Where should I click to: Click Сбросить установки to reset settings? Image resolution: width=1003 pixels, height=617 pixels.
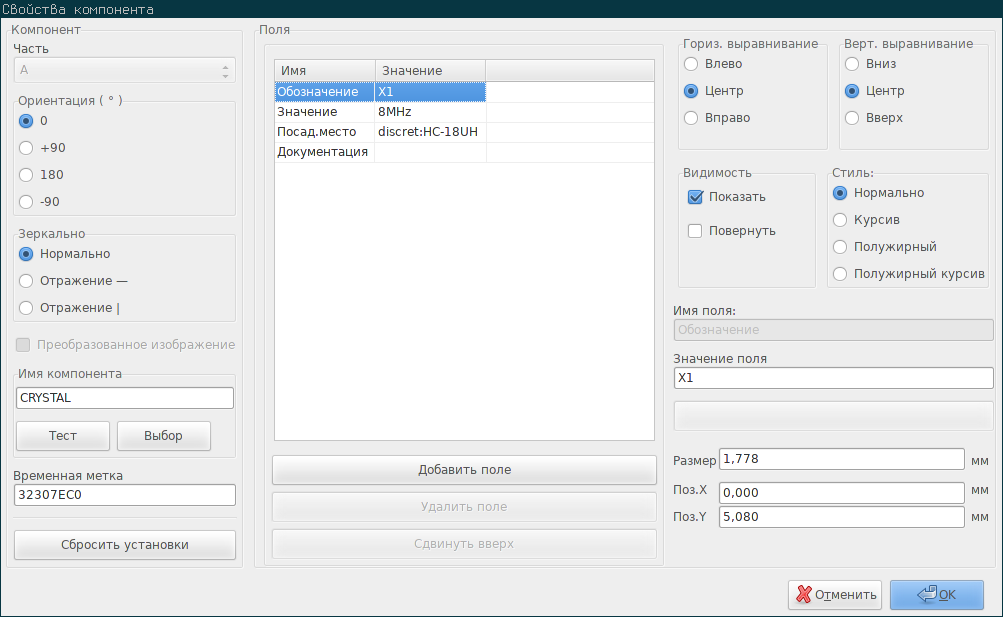click(124, 544)
